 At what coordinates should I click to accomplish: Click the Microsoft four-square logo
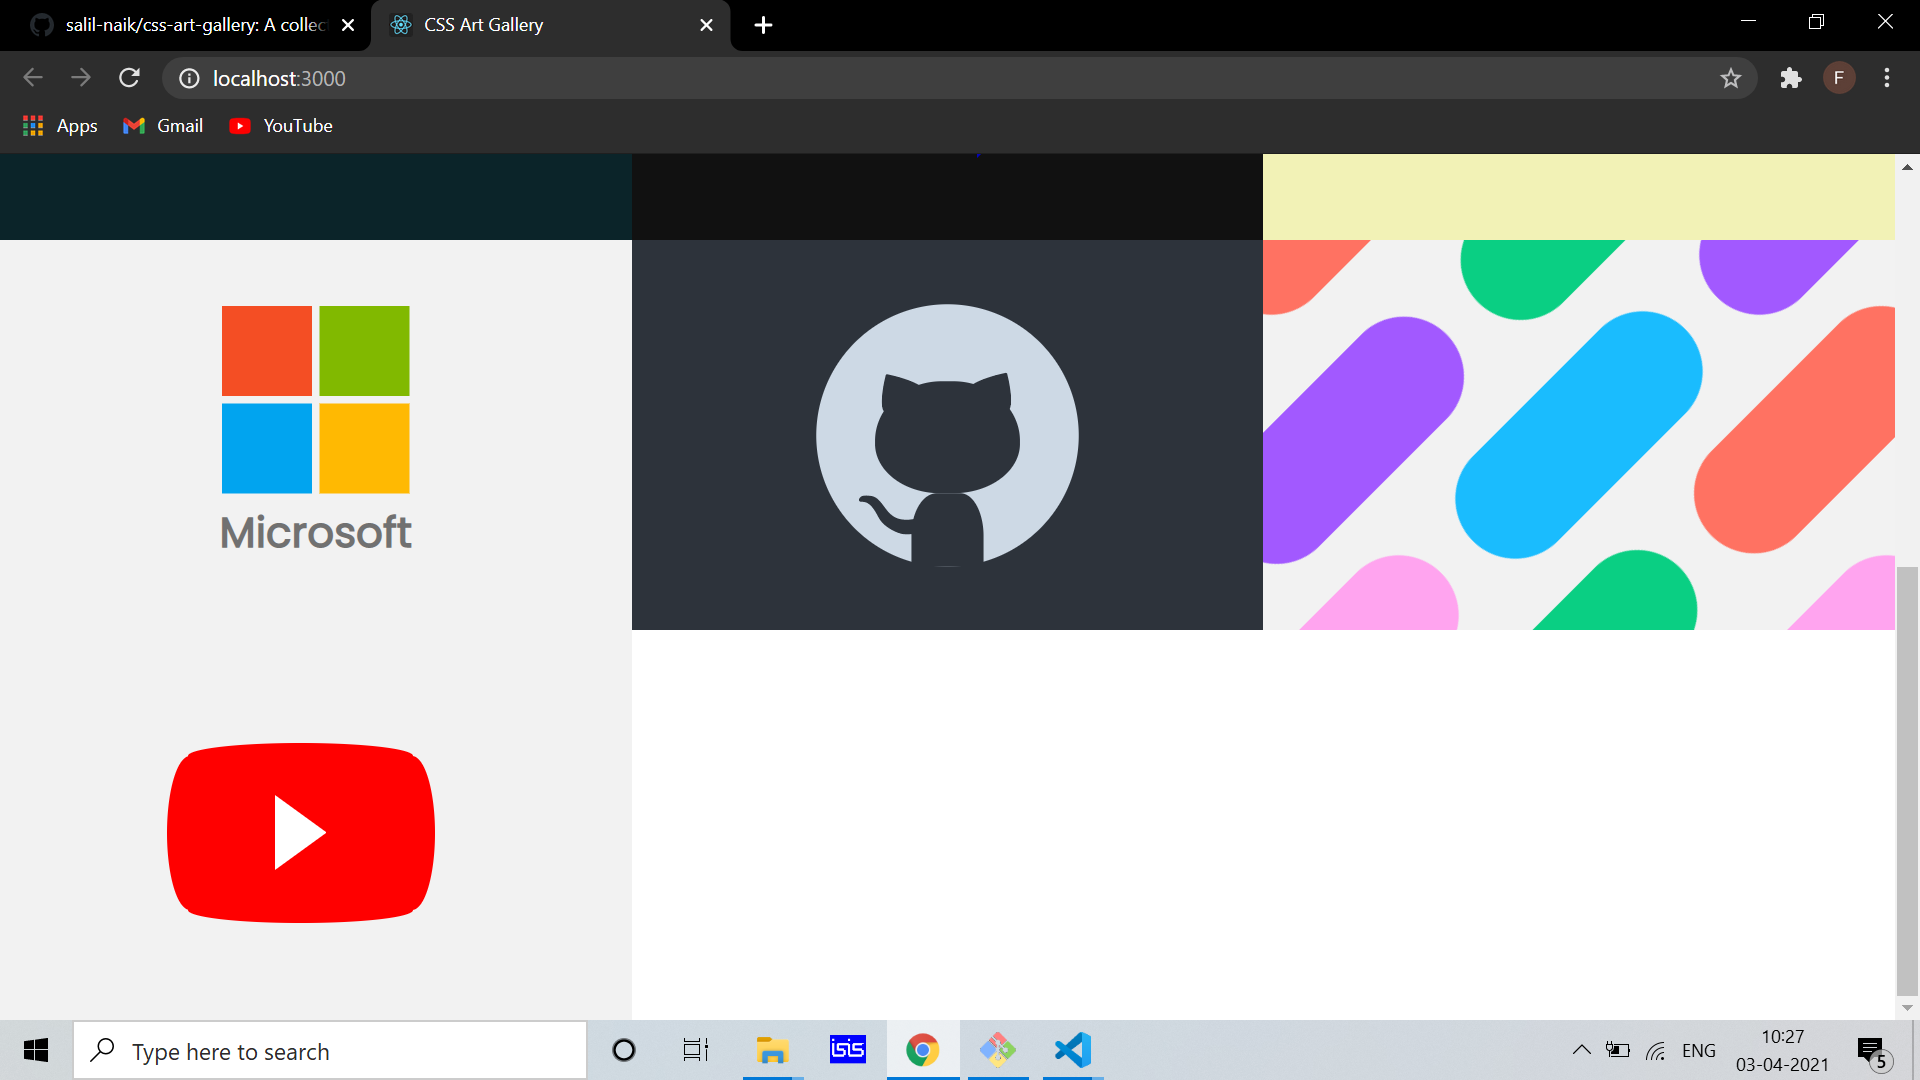pyautogui.click(x=315, y=399)
